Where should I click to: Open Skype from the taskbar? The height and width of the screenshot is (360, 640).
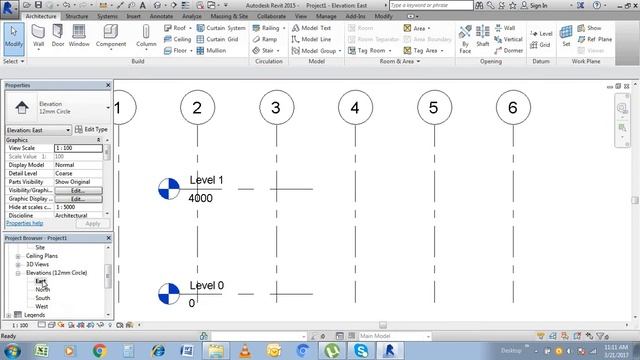(x=360, y=351)
